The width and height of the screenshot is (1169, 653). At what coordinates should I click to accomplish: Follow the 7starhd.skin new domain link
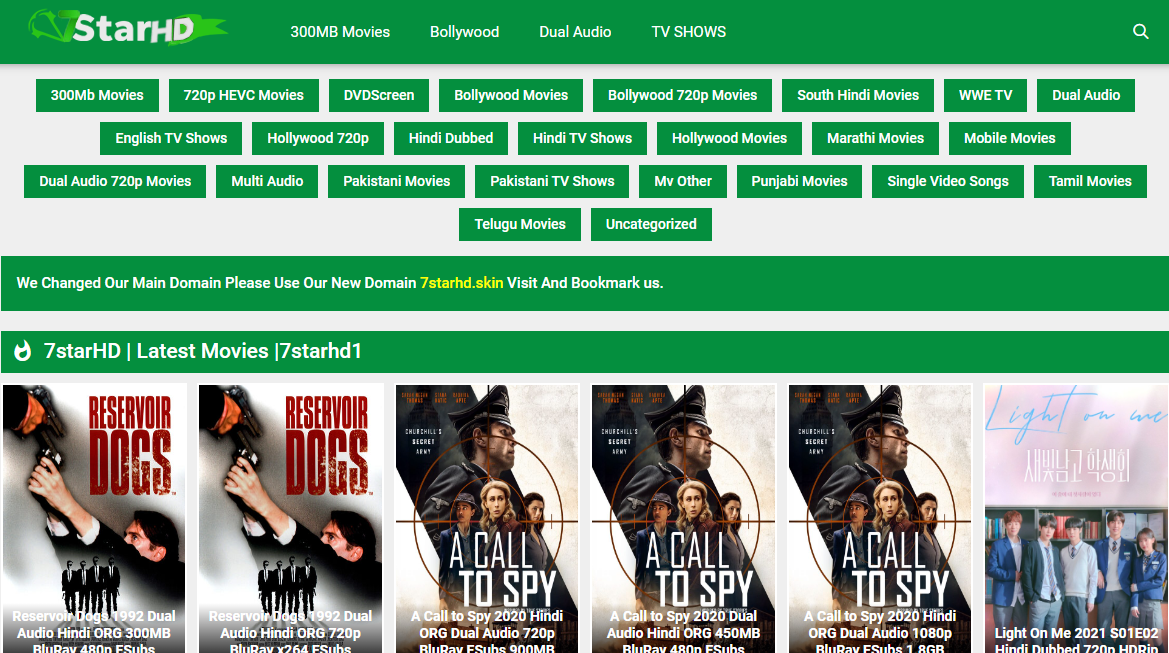[x=461, y=283]
